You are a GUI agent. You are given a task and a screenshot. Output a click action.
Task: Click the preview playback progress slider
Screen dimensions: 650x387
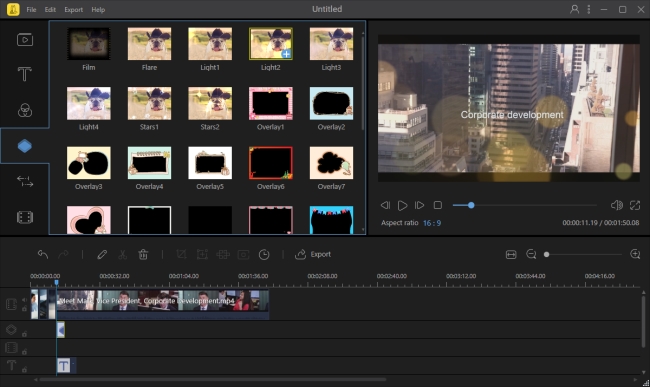click(x=524, y=205)
